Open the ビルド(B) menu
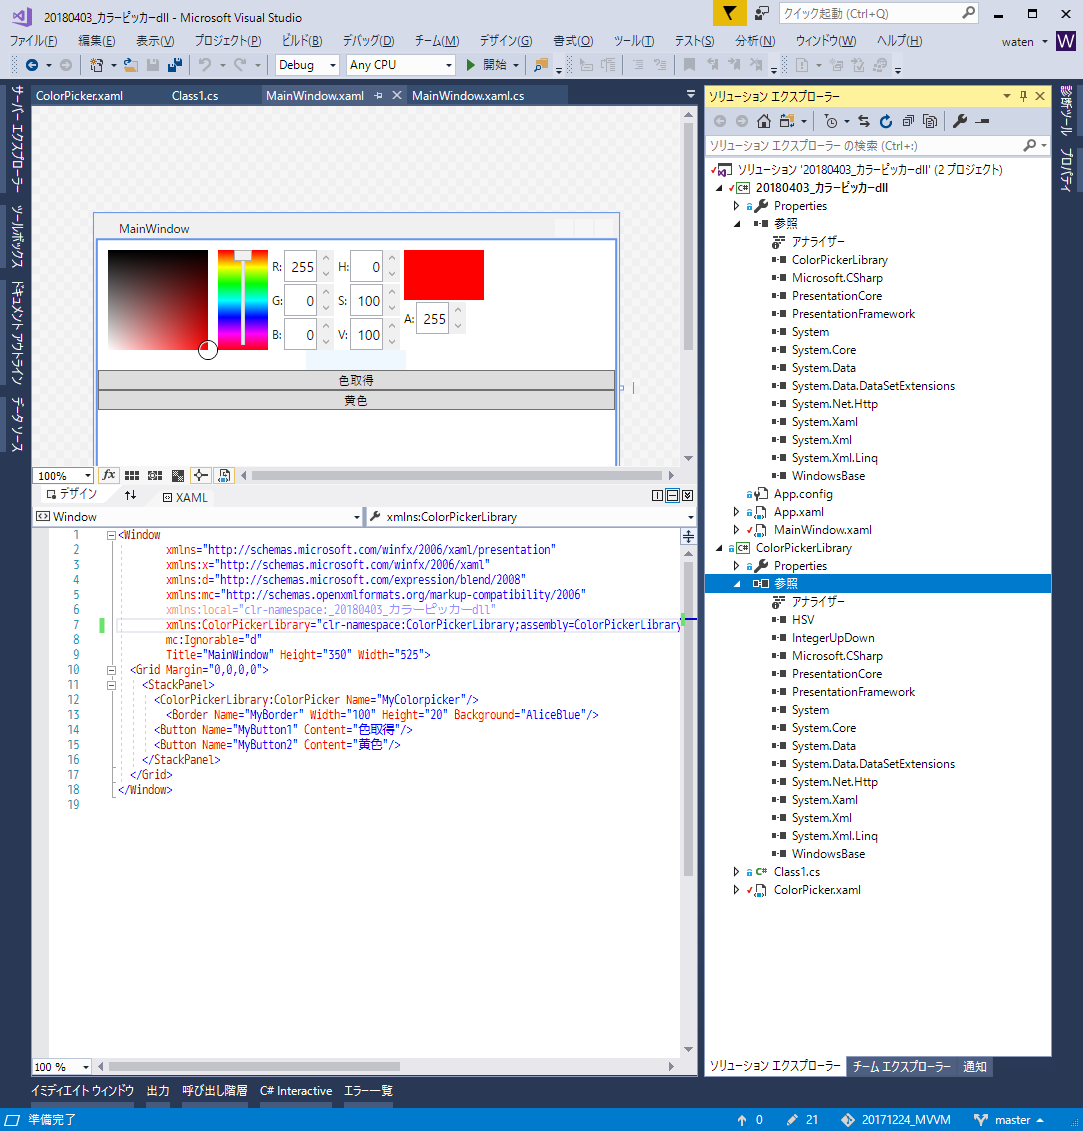 click(302, 41)
